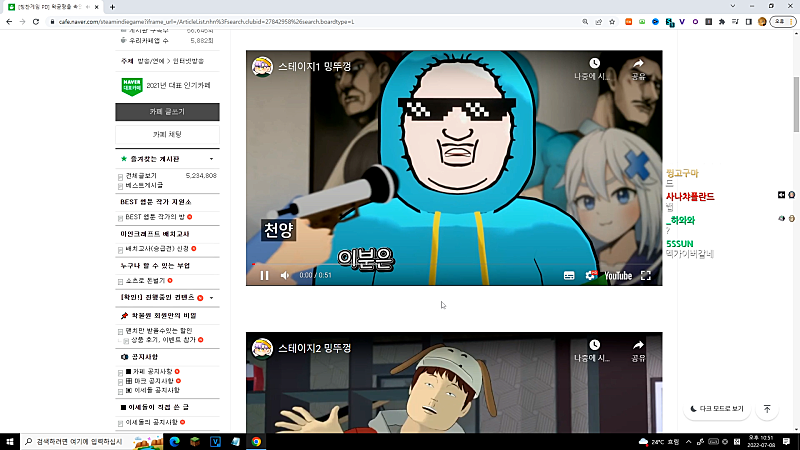Collapse the 진행중인 컨텐츠 section arrow
Image resolution: width=800 pixels, height=450 pixels.
pyautogui.click(x=211, y=298)
